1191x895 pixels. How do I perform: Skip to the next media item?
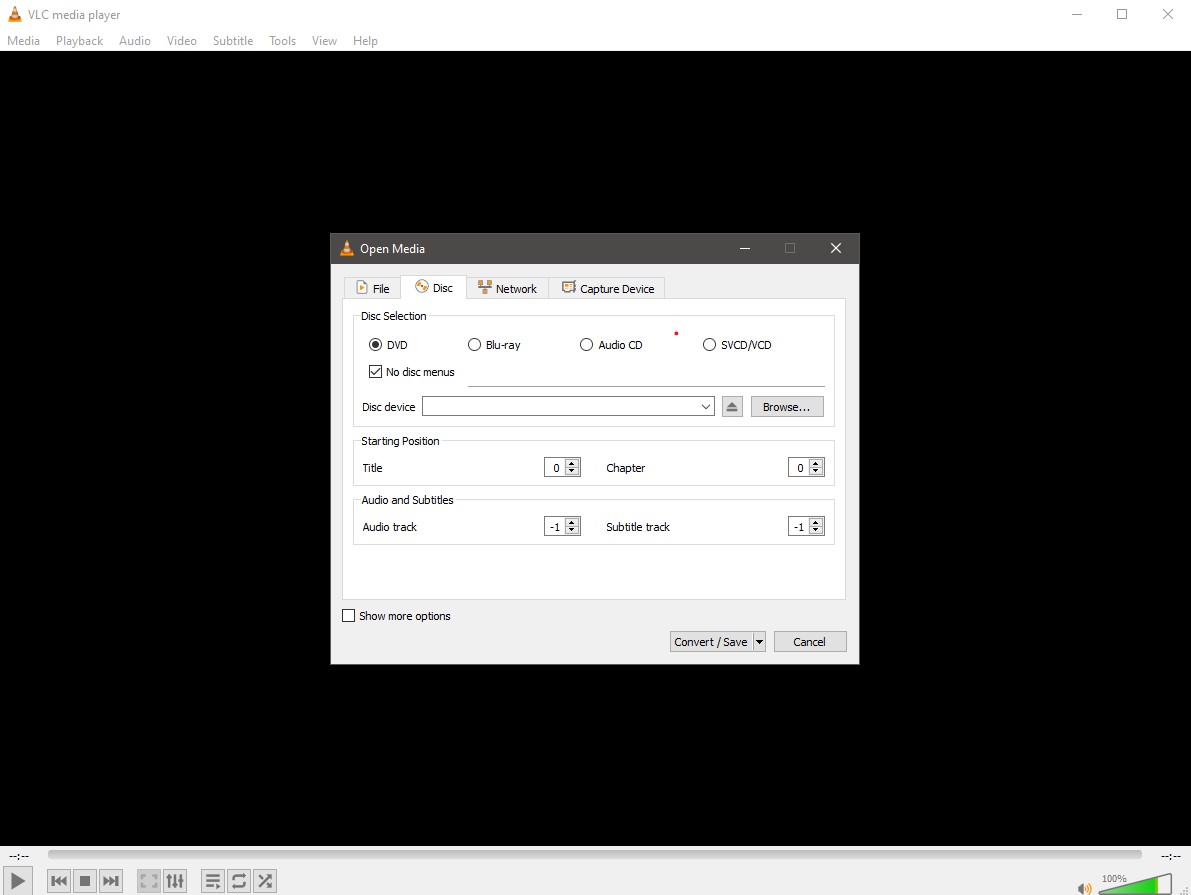110,881
